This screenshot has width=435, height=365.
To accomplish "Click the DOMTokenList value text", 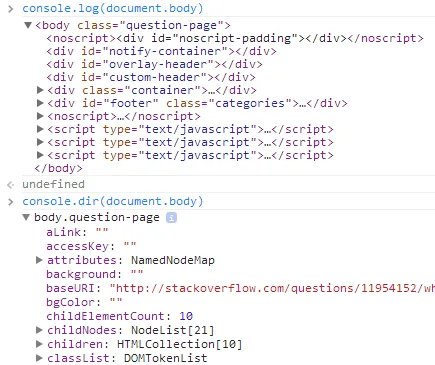I will pos(166,358).
